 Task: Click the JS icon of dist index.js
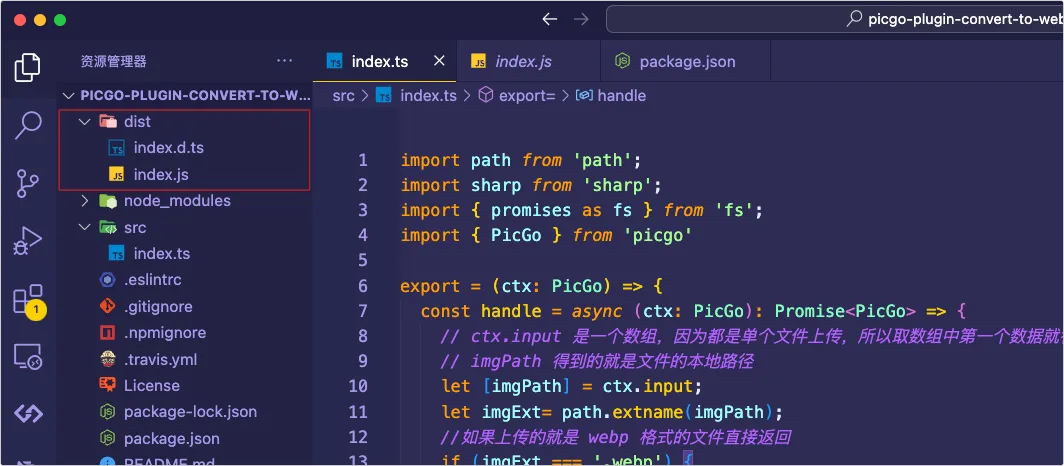point(117,175)
